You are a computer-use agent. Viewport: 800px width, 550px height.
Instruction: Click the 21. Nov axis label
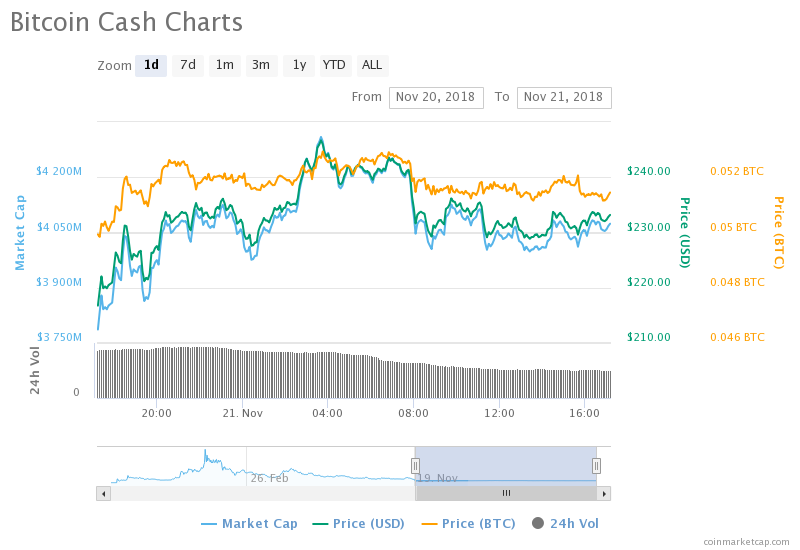[242, 413]
